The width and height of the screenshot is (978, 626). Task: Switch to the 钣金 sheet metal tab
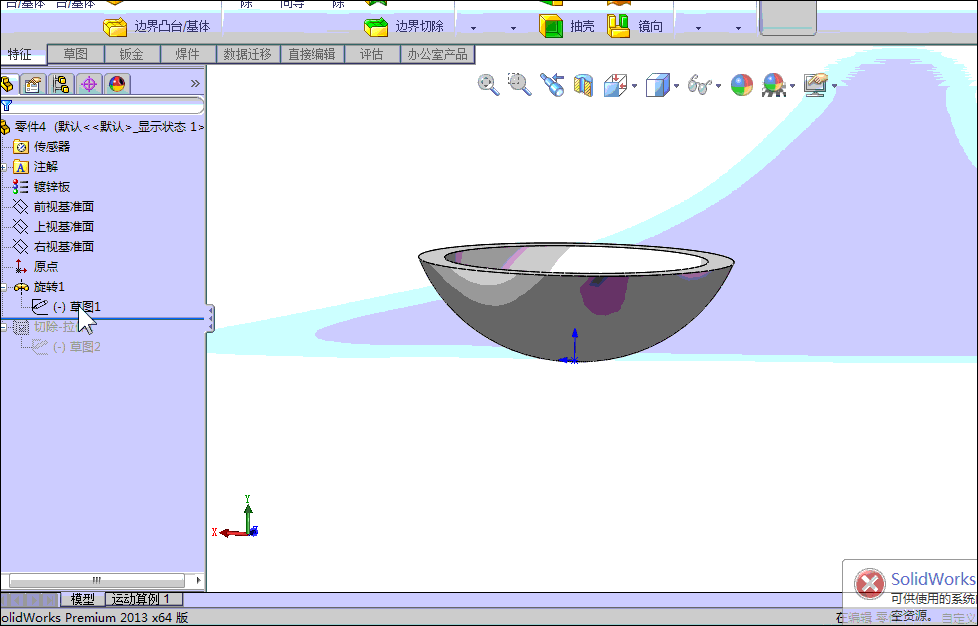tap(132, 54)
